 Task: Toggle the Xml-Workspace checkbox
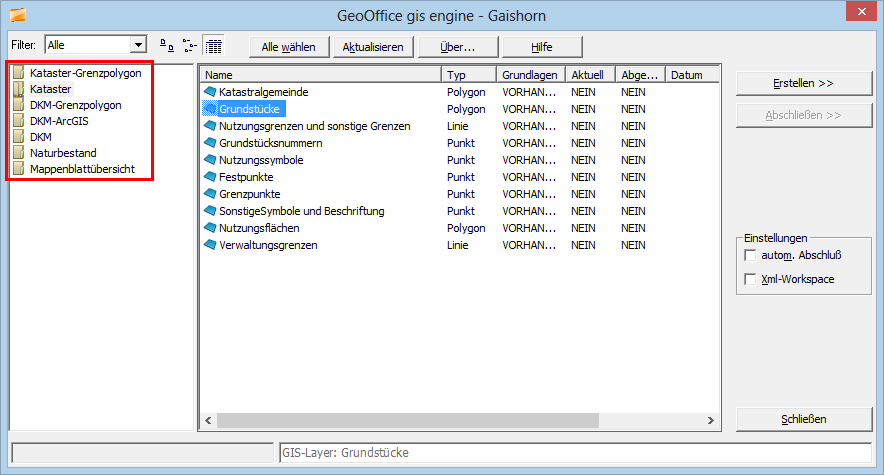[750, 279]
